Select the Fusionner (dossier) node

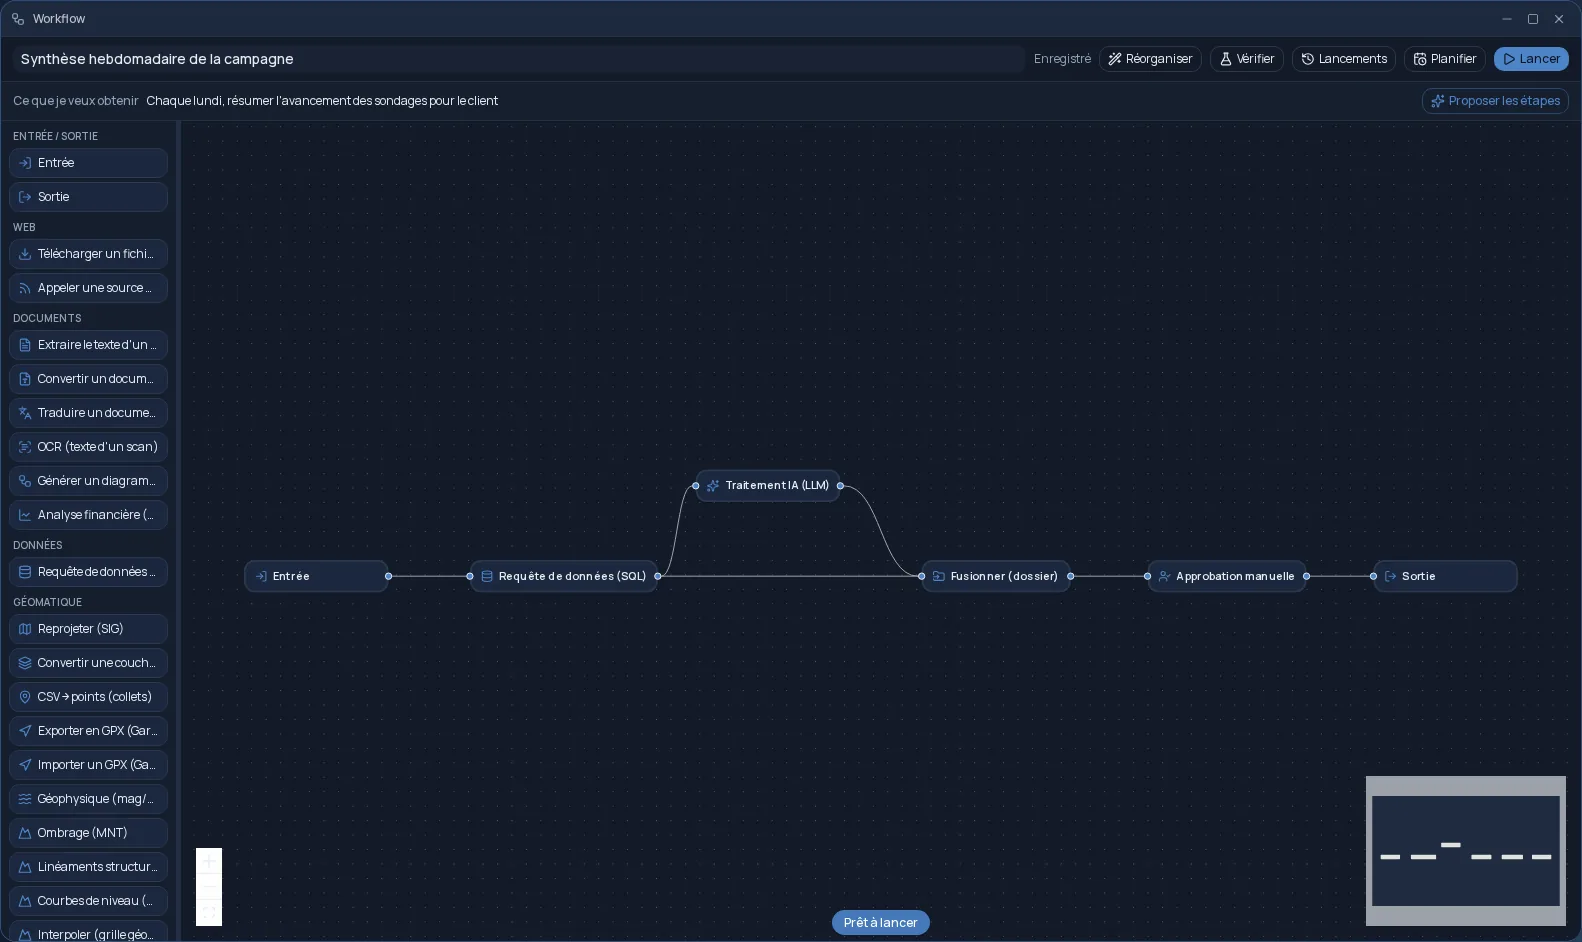996,576
